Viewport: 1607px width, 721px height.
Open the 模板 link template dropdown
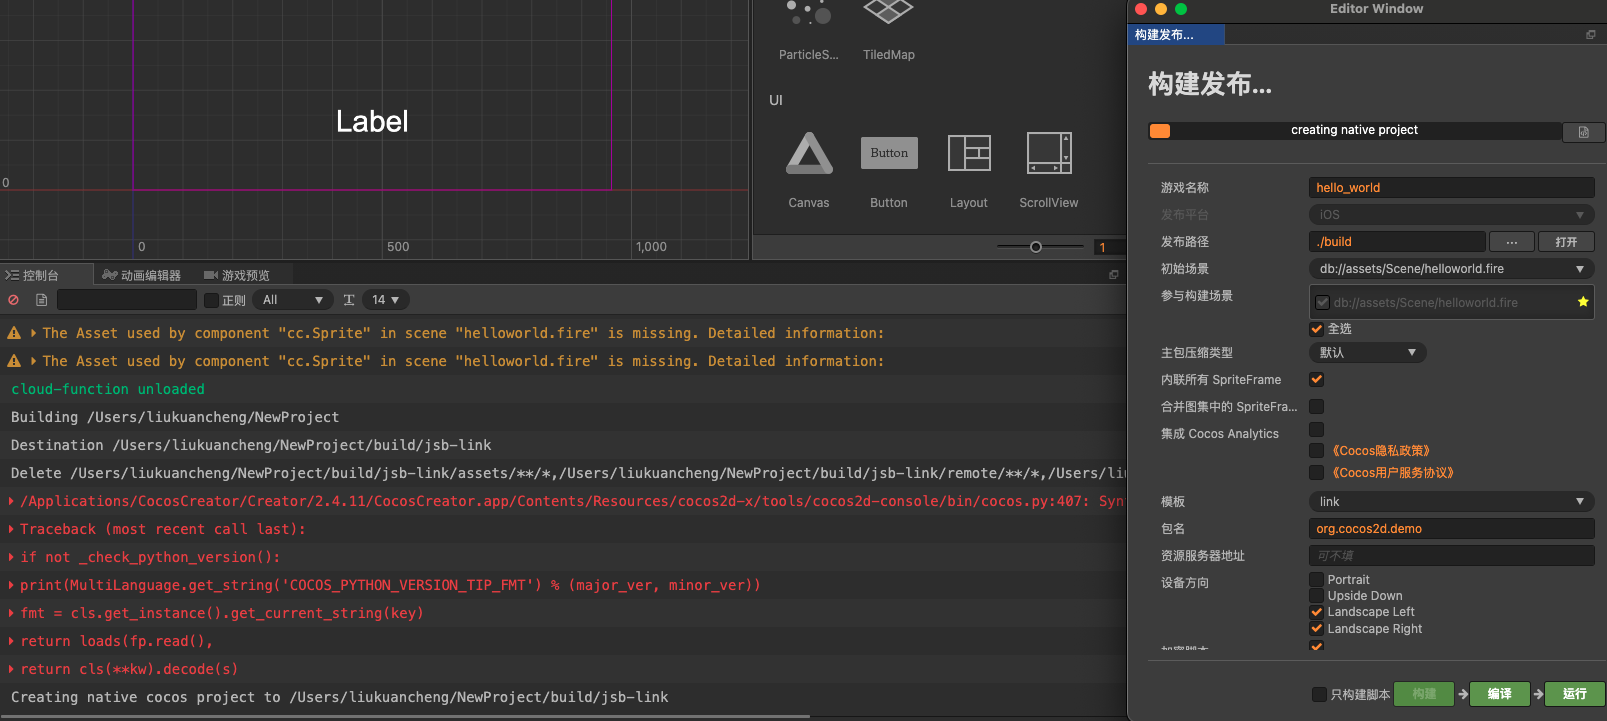point(1450,502)
